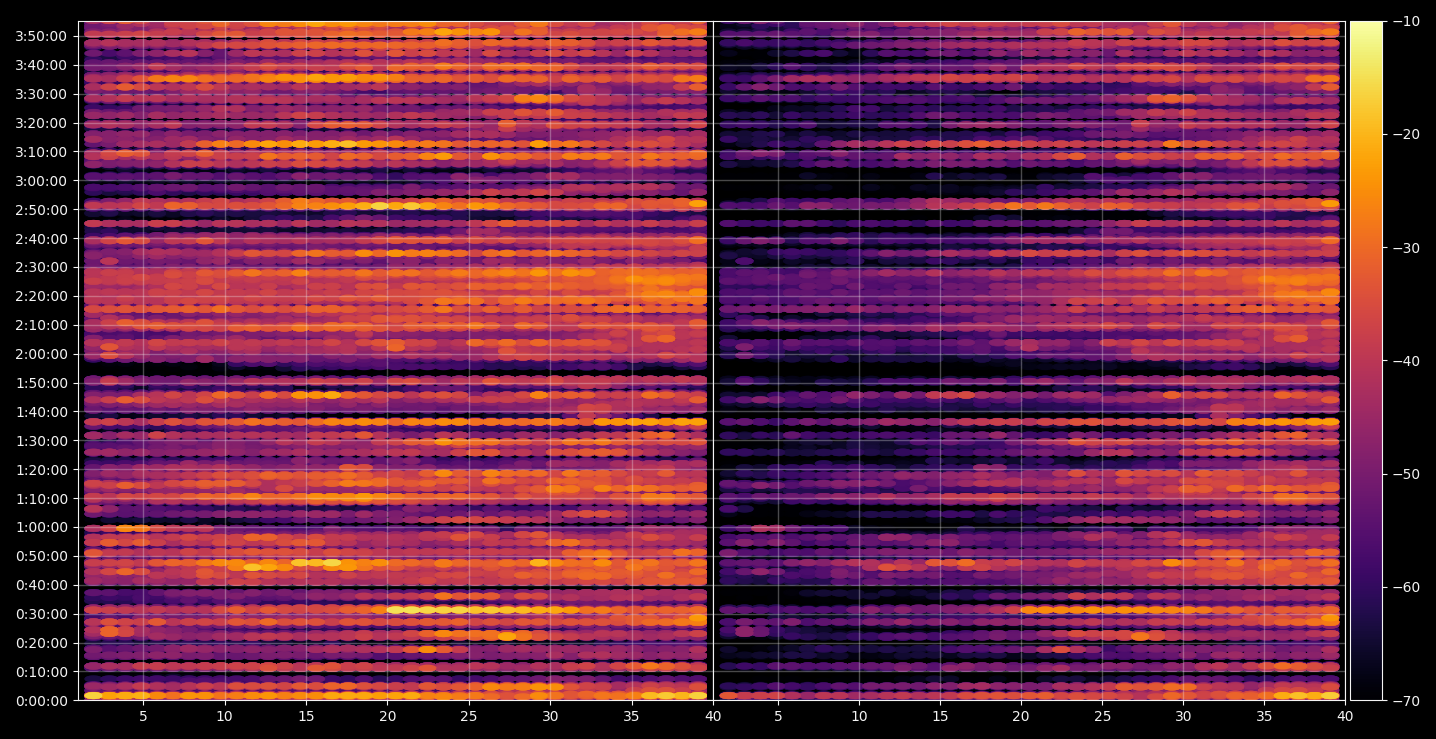Click the 1:10:00 time axis label
1436x739 pixels.
pyautogui.click(x=41, y=499)
